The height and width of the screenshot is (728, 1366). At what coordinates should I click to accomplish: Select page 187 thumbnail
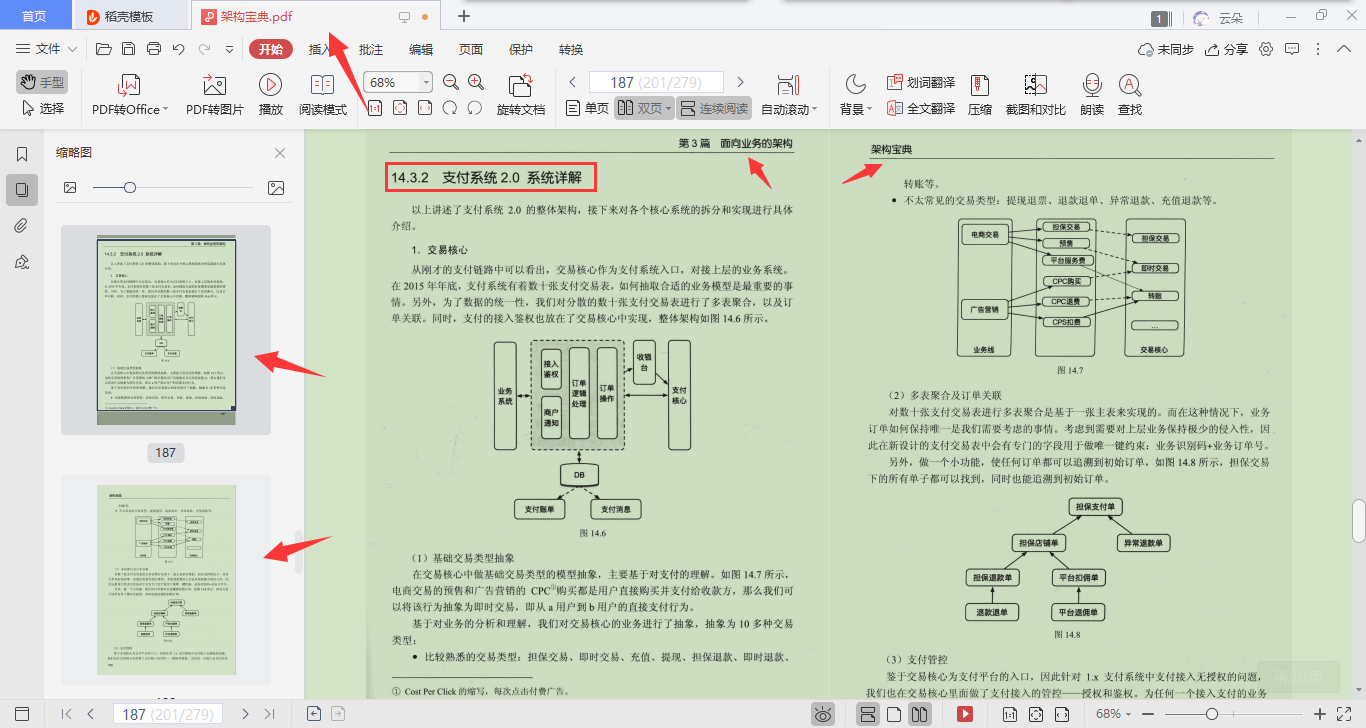pos(166,330)
